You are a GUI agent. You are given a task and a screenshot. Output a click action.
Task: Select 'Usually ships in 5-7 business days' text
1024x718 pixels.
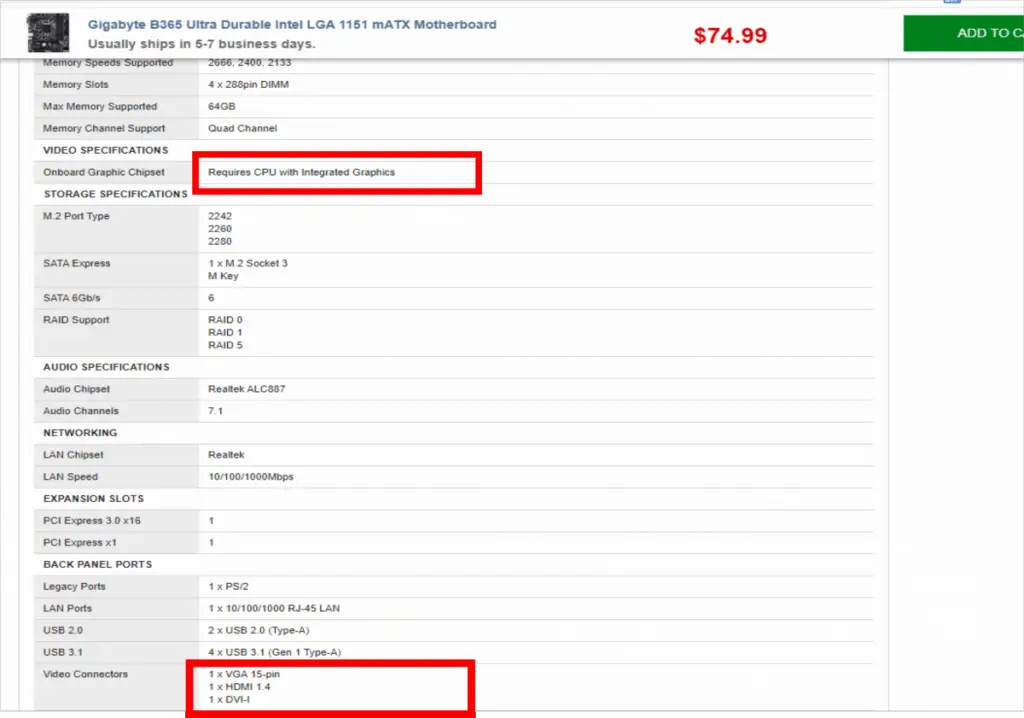201,44
